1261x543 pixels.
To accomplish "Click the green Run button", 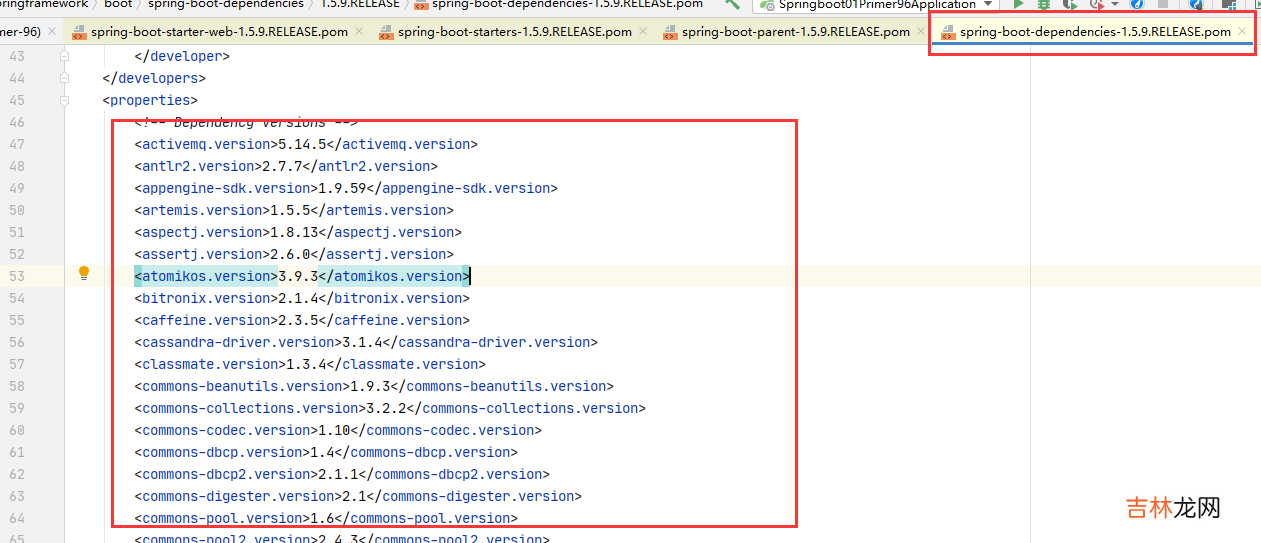I will tap(1018, 4).
